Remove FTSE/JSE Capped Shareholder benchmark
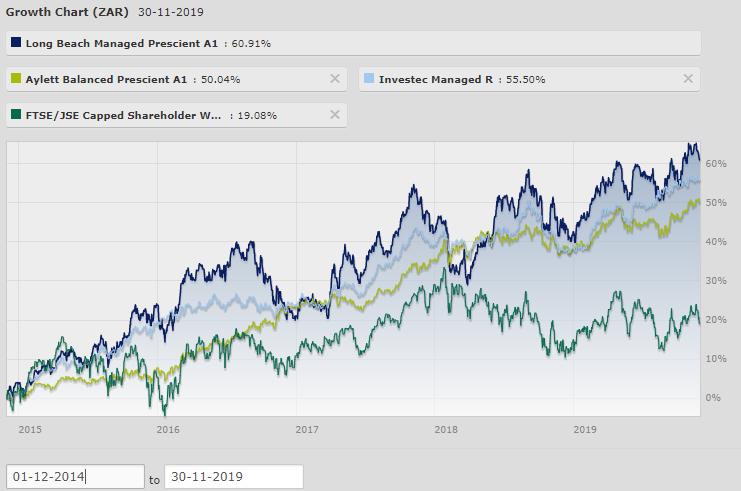 coord(335,115)
